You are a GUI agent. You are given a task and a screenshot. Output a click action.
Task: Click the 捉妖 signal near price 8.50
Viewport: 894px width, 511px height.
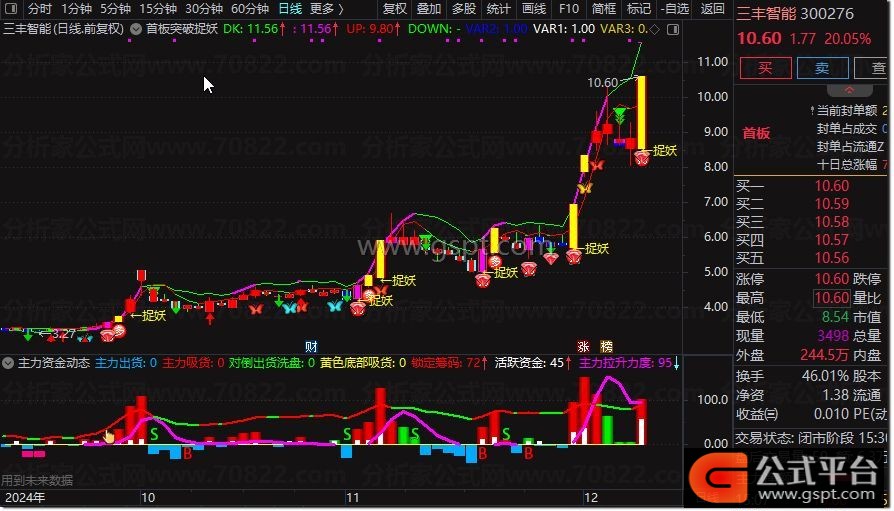click(665, 151)
